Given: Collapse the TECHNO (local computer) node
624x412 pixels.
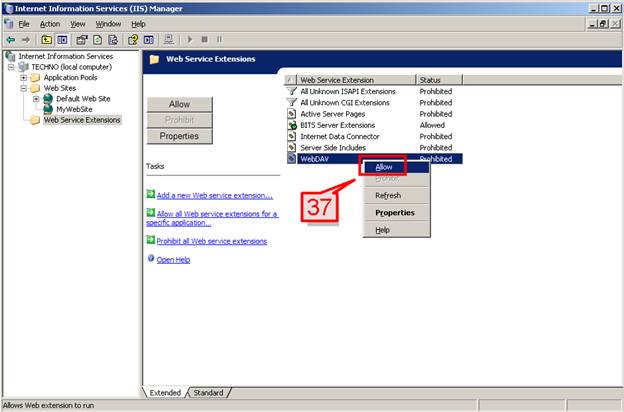Looking at the screenshot, I should tap(10, 66).
